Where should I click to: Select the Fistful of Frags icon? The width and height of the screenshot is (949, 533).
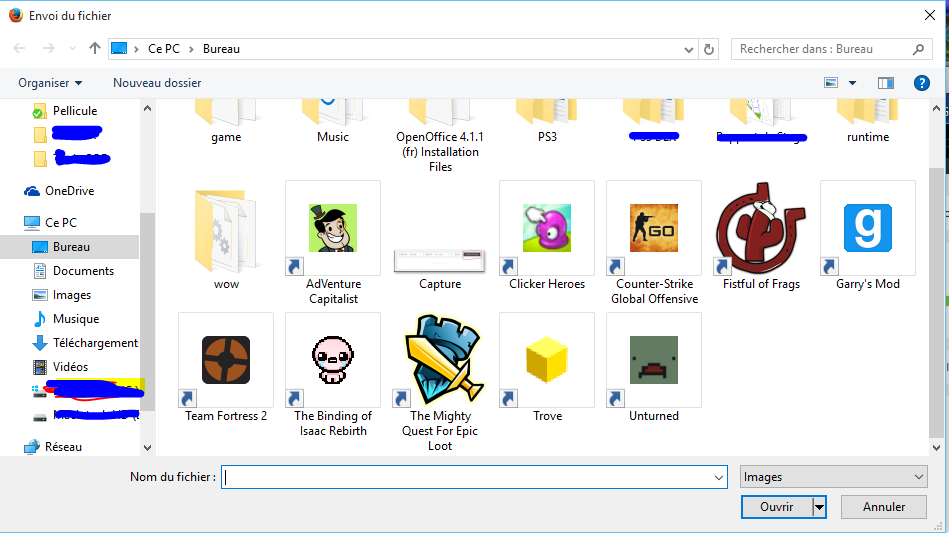coord(761,228)
